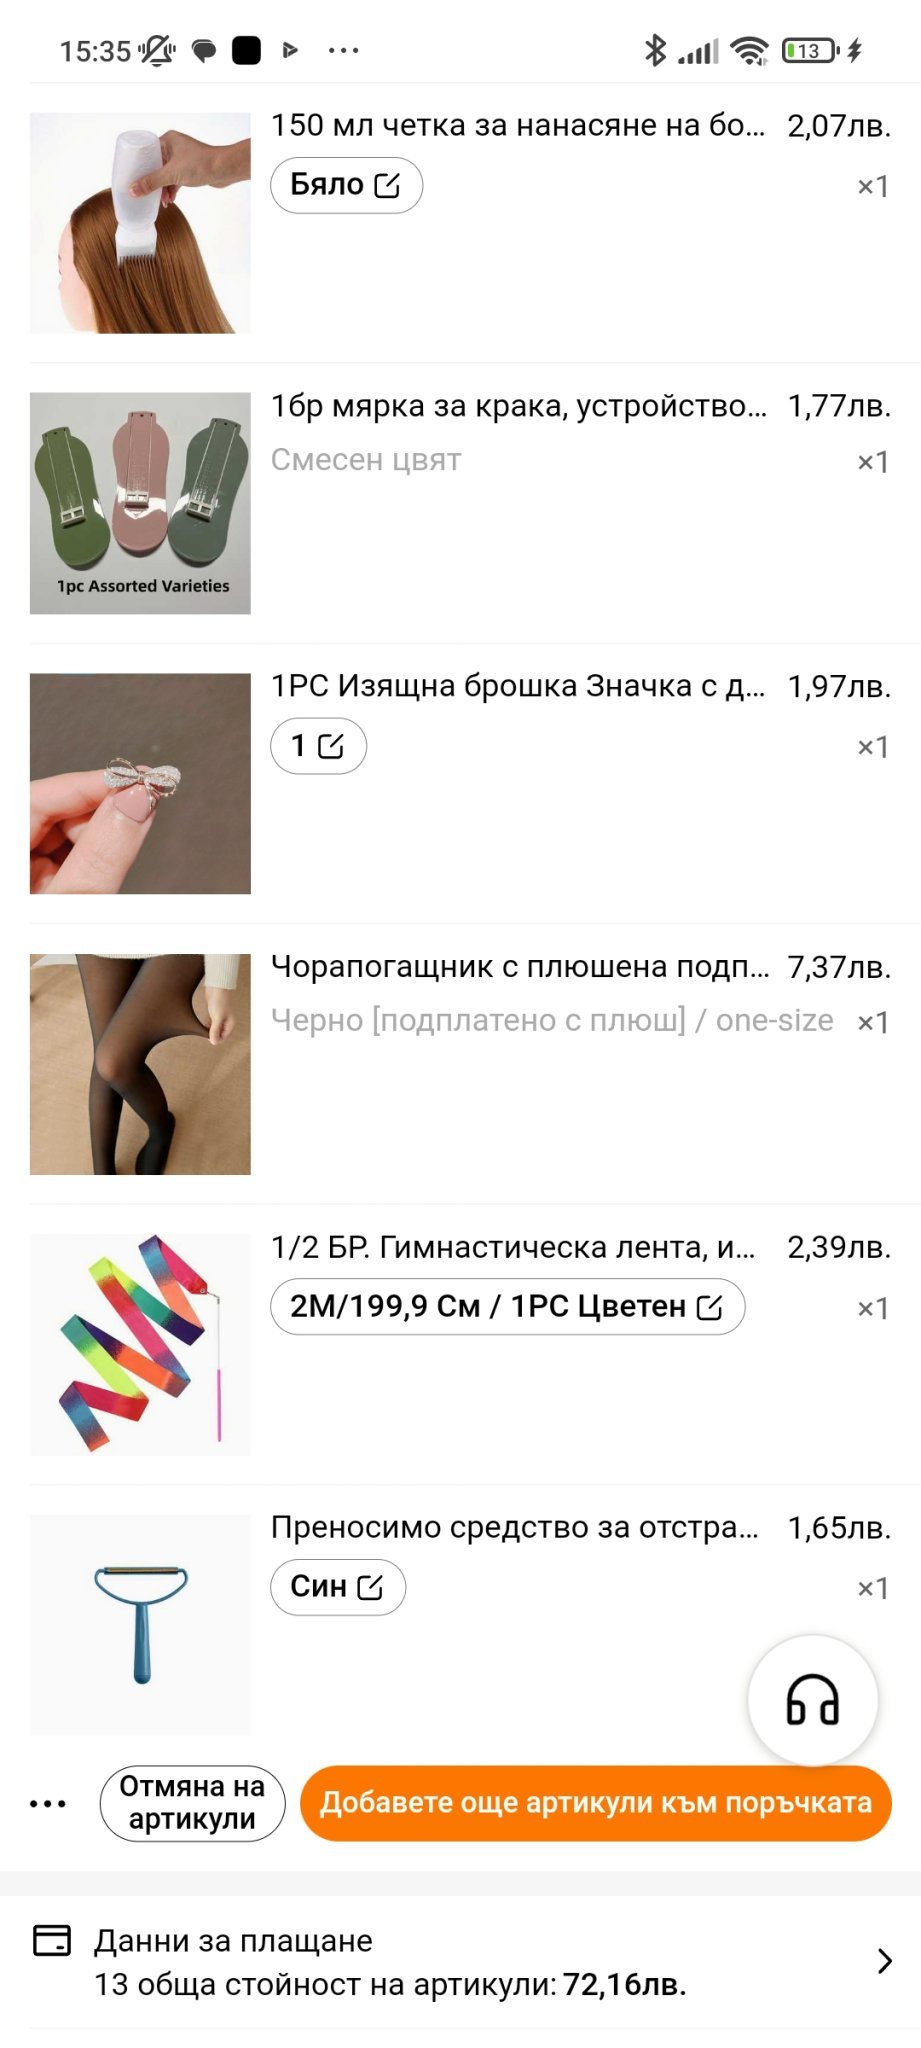The width and height of the screenshot is (921, 2048).
Task: Change 2М/199,9 См / 1PC Цветен variant
Action: pos(507,1306)
